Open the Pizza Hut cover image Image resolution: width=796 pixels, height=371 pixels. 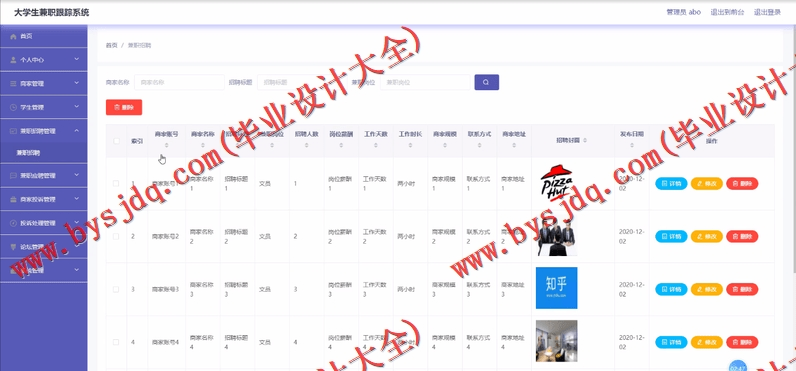pos(556,183)
